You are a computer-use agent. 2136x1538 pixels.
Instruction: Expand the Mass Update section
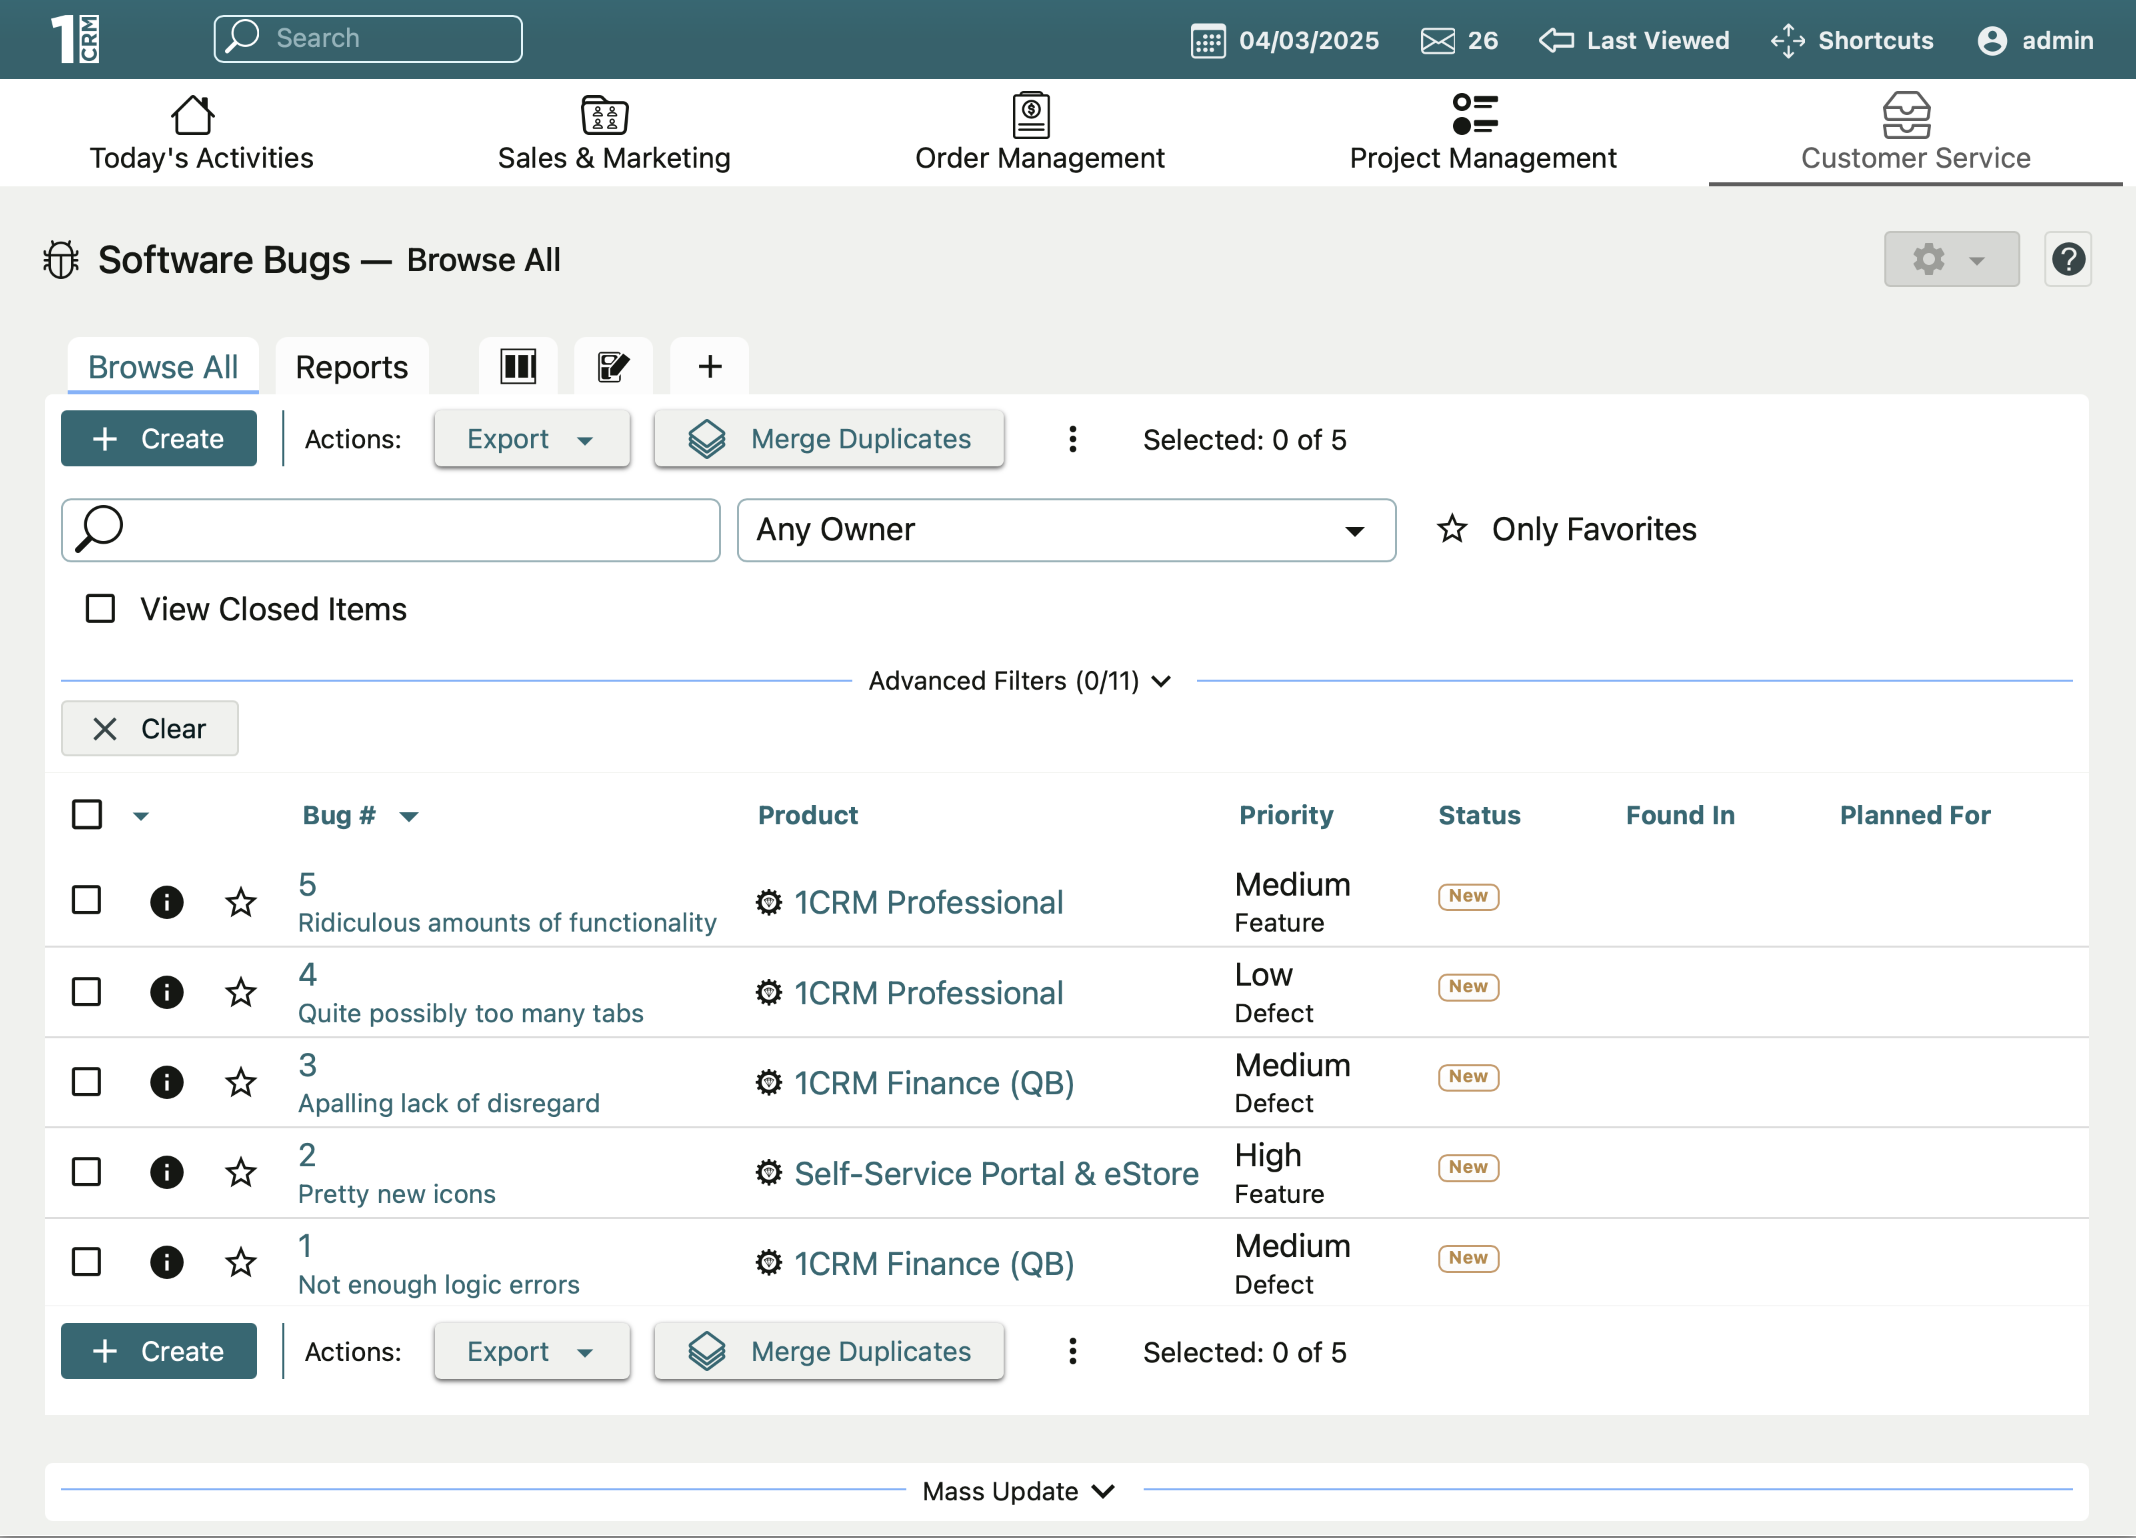[x=1019, y=1491]
